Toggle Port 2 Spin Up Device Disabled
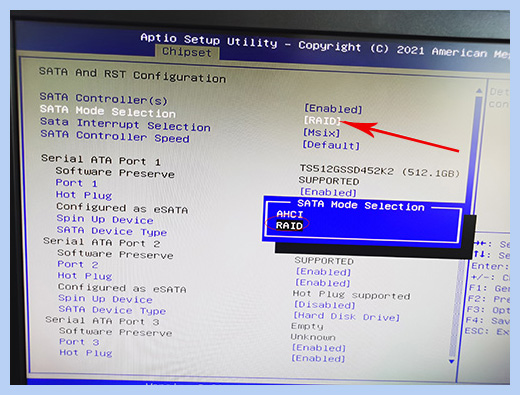 click(x=324, y=305)
